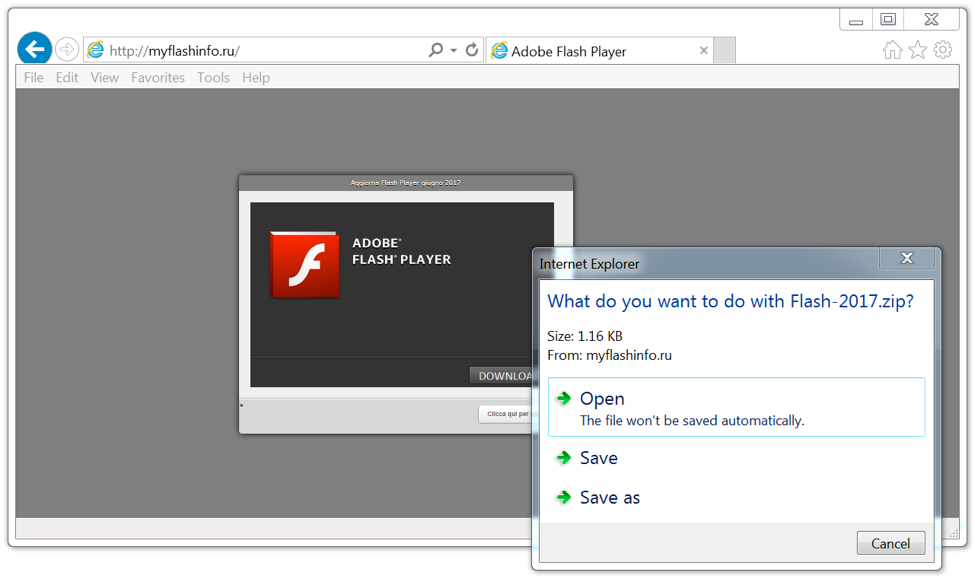Open the Favorites menu
This screenshot has width=975, height=579.
pyautogui.click(x=158, y=78)
